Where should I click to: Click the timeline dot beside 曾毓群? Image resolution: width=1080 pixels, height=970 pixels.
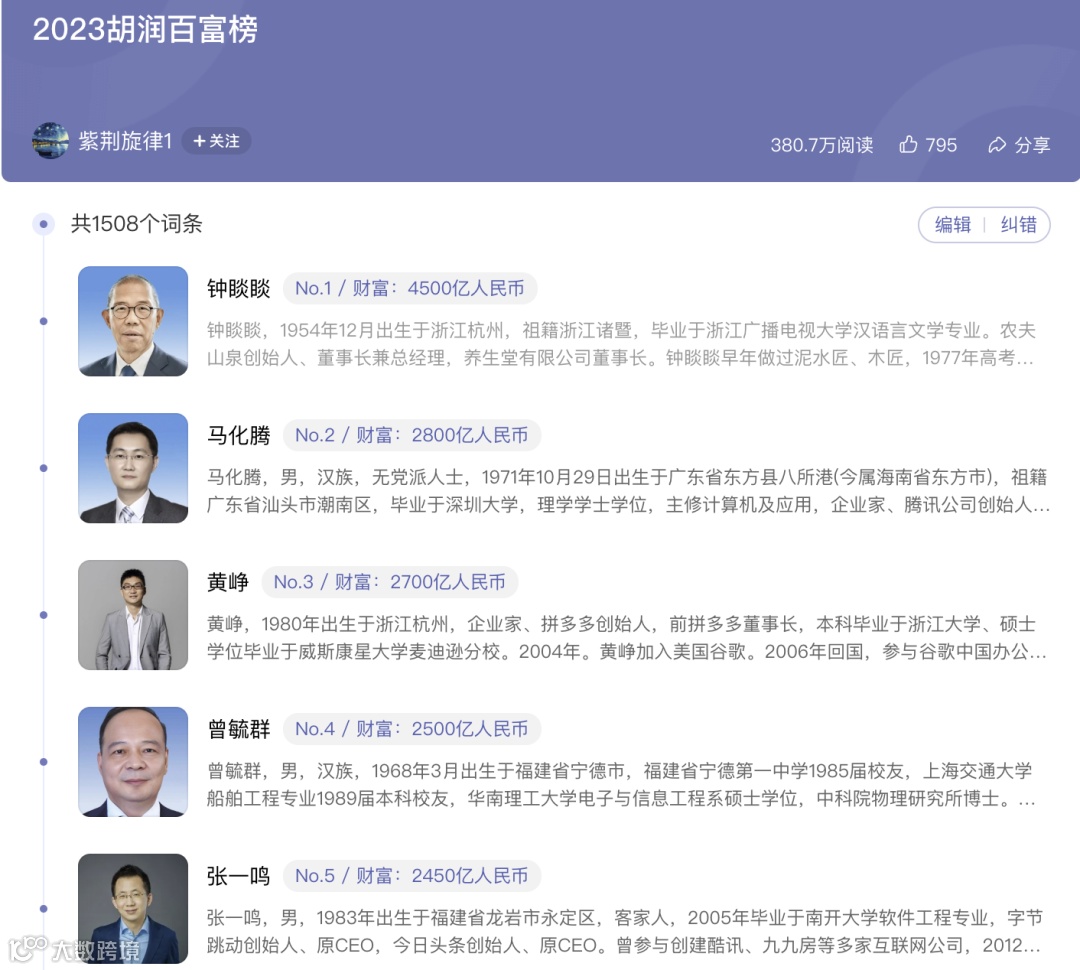coord(43,761)
